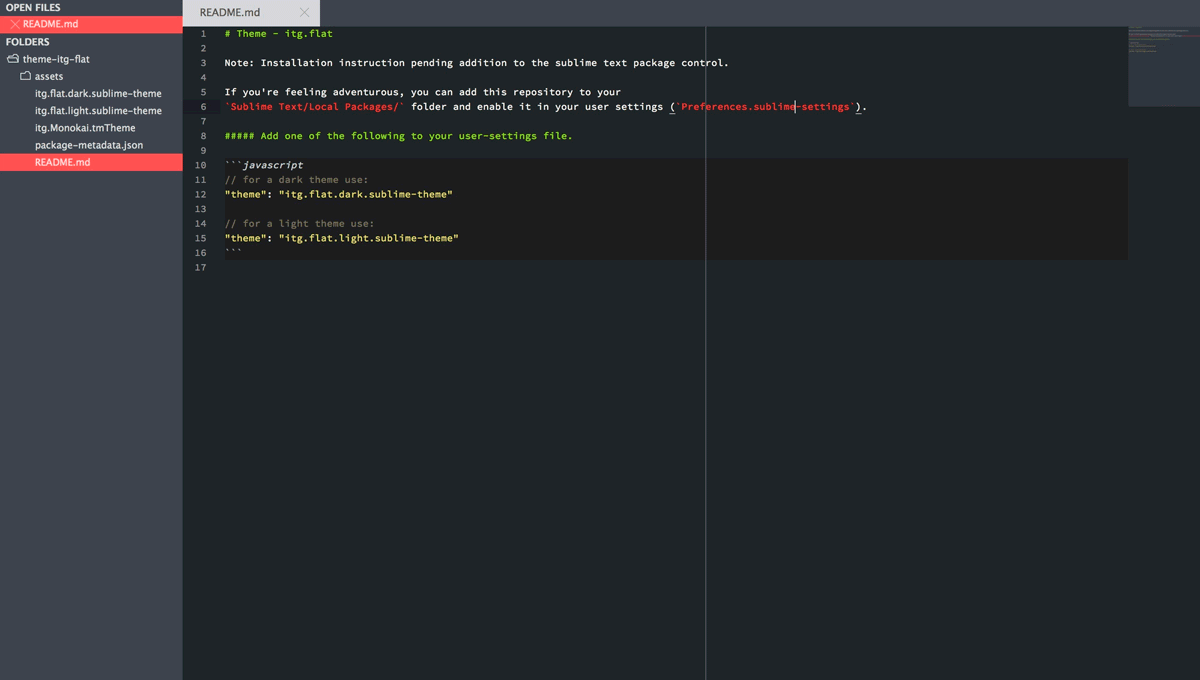Click the '```javascript' code fence line
Screen dimensions: 1200x680
[x=264, y=165]
